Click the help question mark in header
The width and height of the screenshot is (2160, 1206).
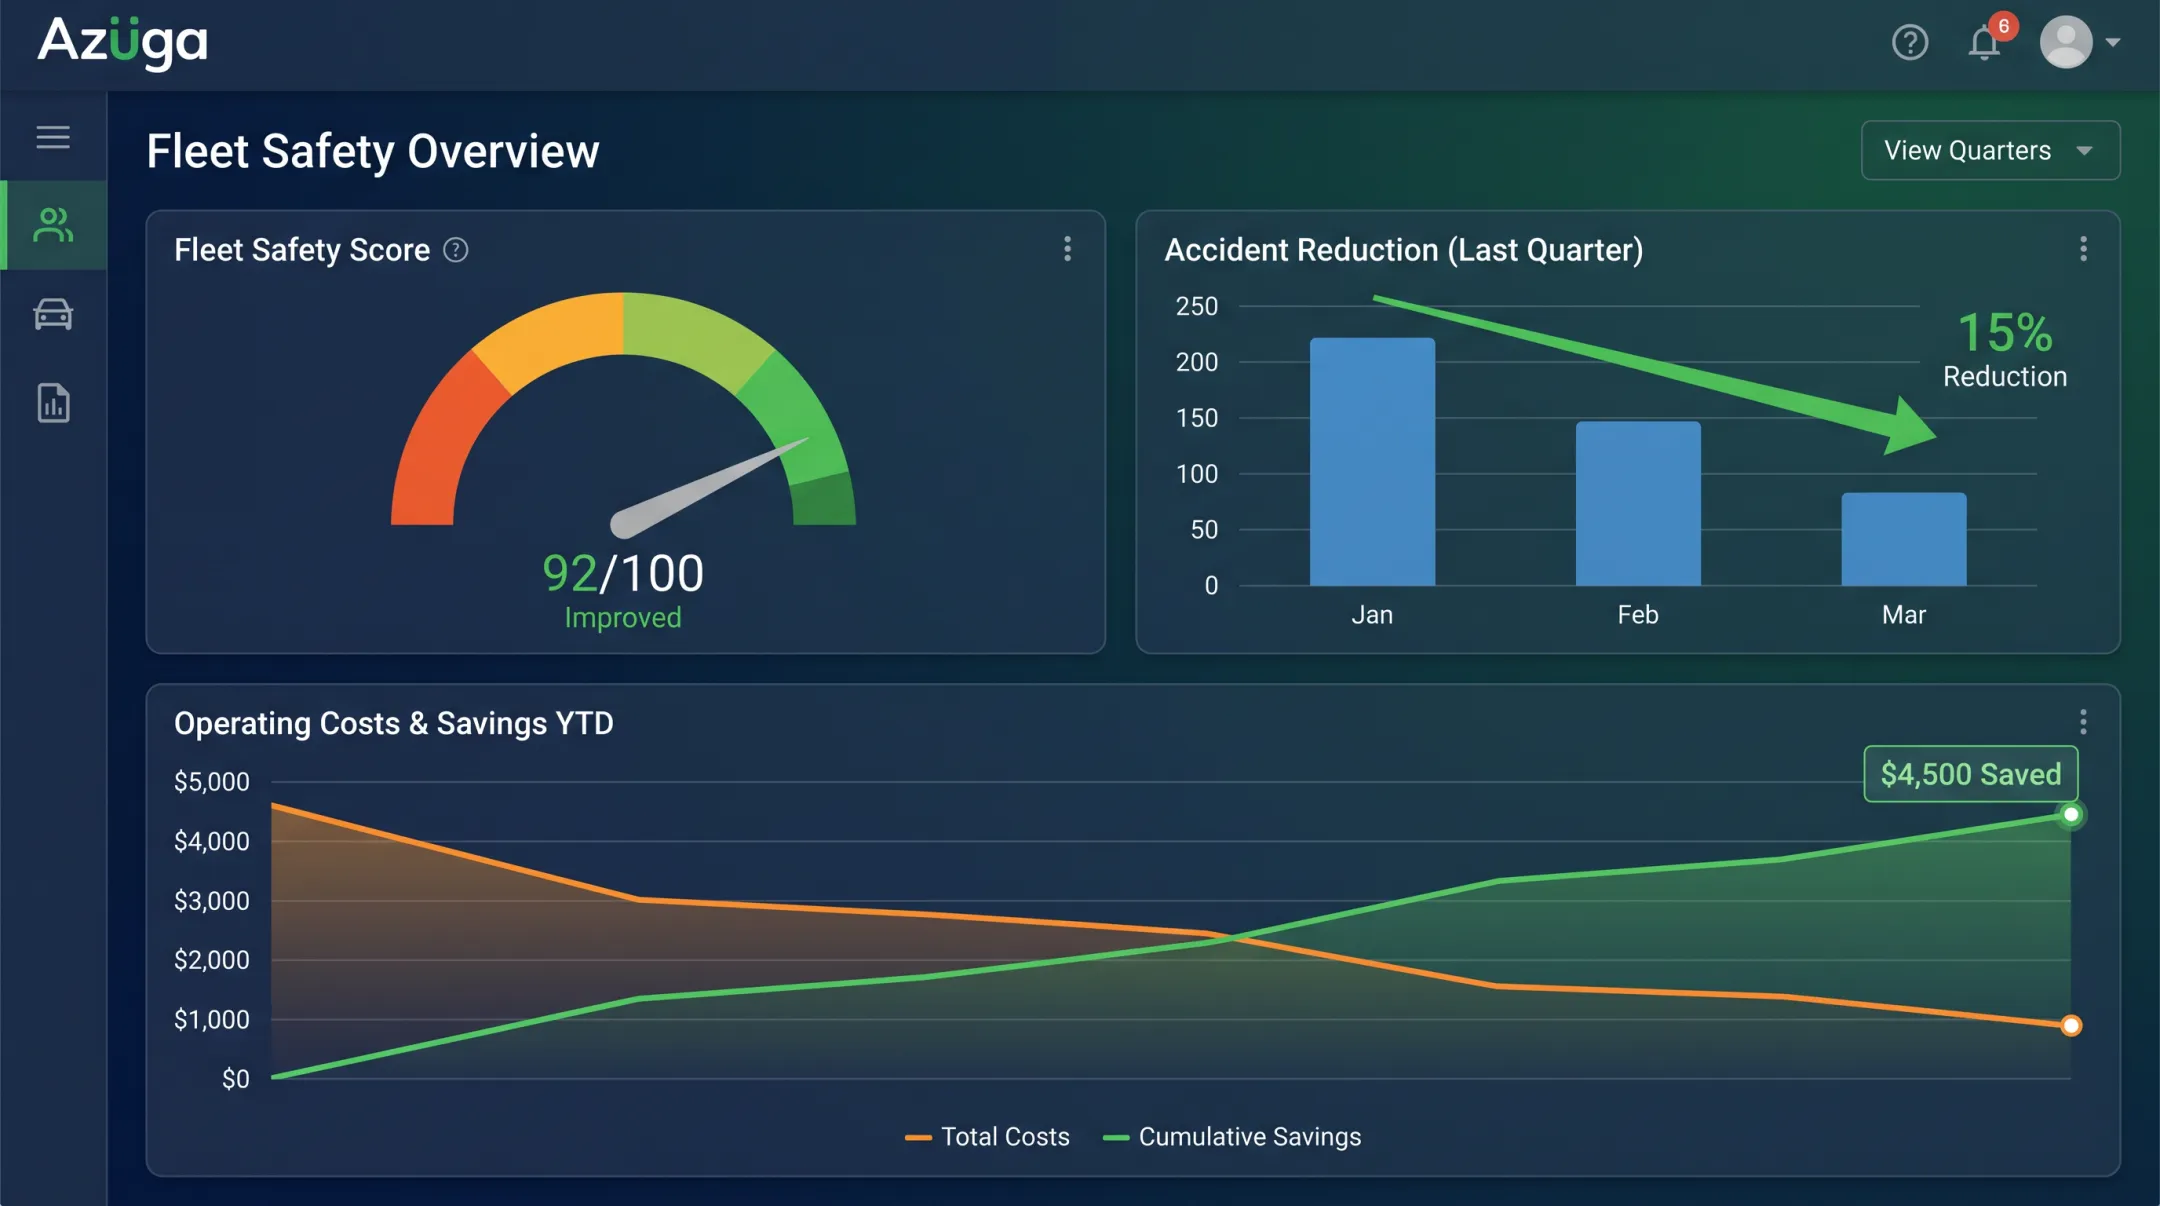1910,42
